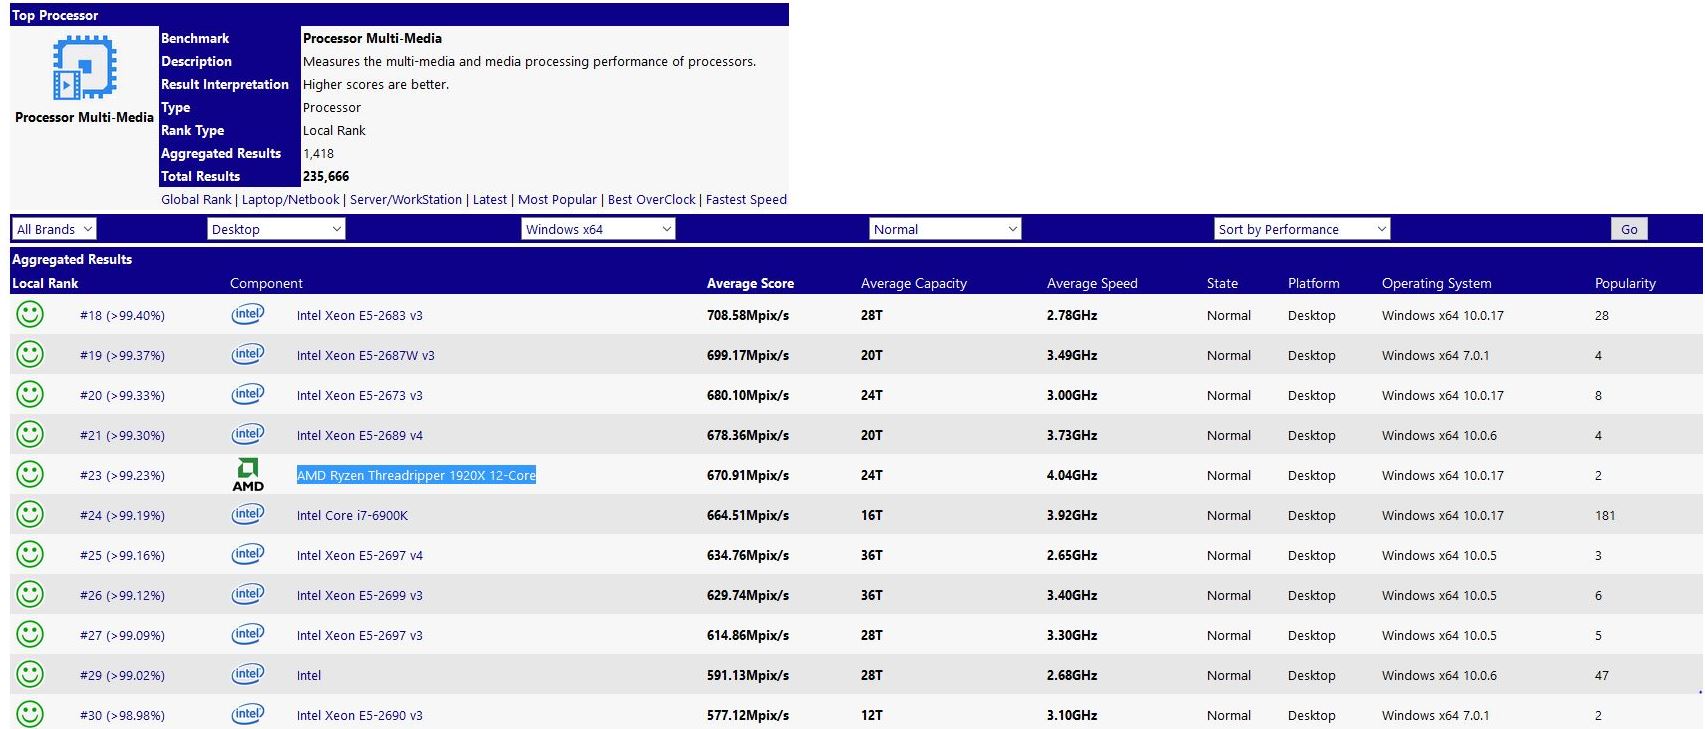
Task: Click the smiley icon for rank #19
Action: [x=30, y=354]
